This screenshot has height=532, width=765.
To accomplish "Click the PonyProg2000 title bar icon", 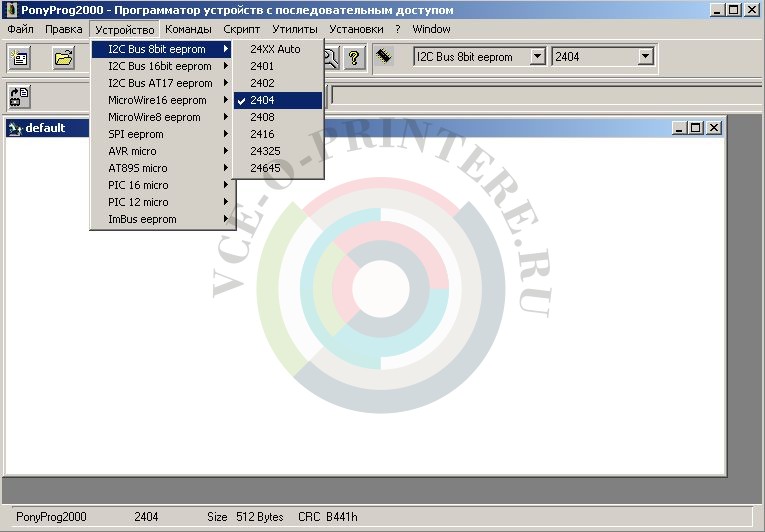I will (11, 10).
